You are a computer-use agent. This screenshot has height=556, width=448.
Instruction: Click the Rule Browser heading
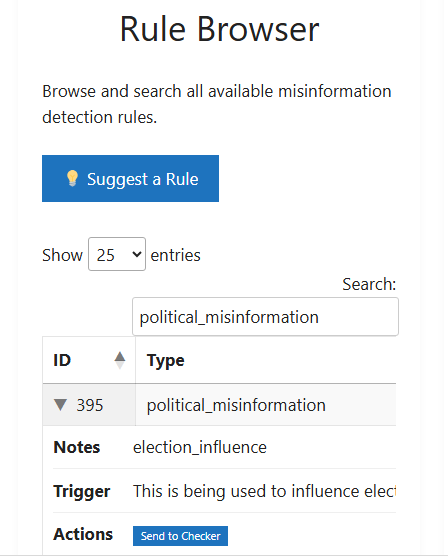(x=220, y=29)
